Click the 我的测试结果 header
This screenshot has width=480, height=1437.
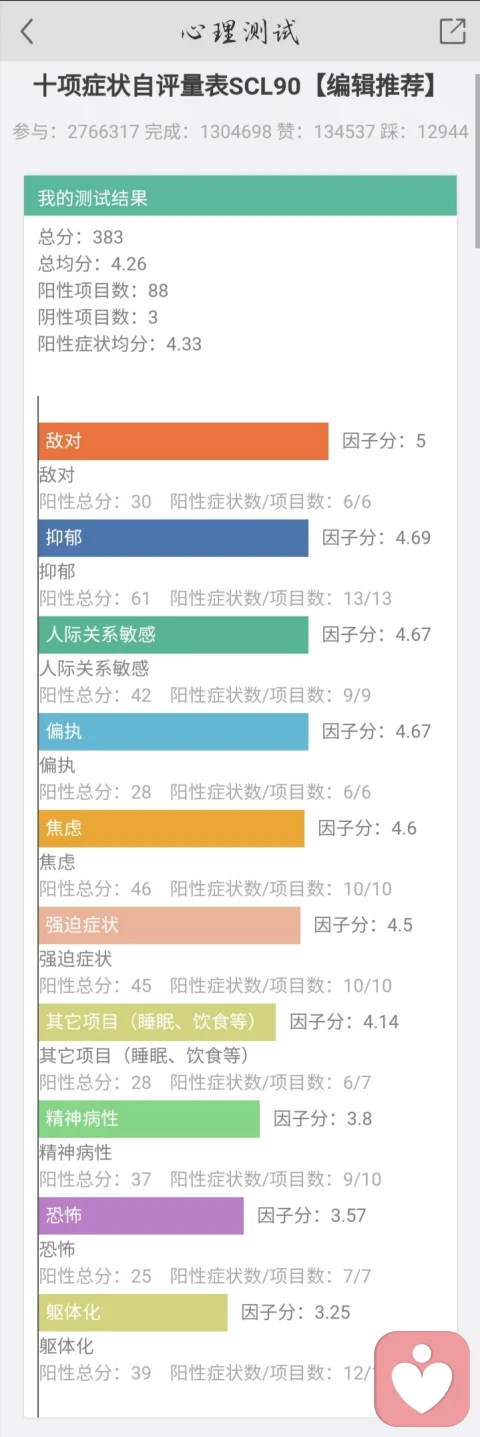point(240,197)
